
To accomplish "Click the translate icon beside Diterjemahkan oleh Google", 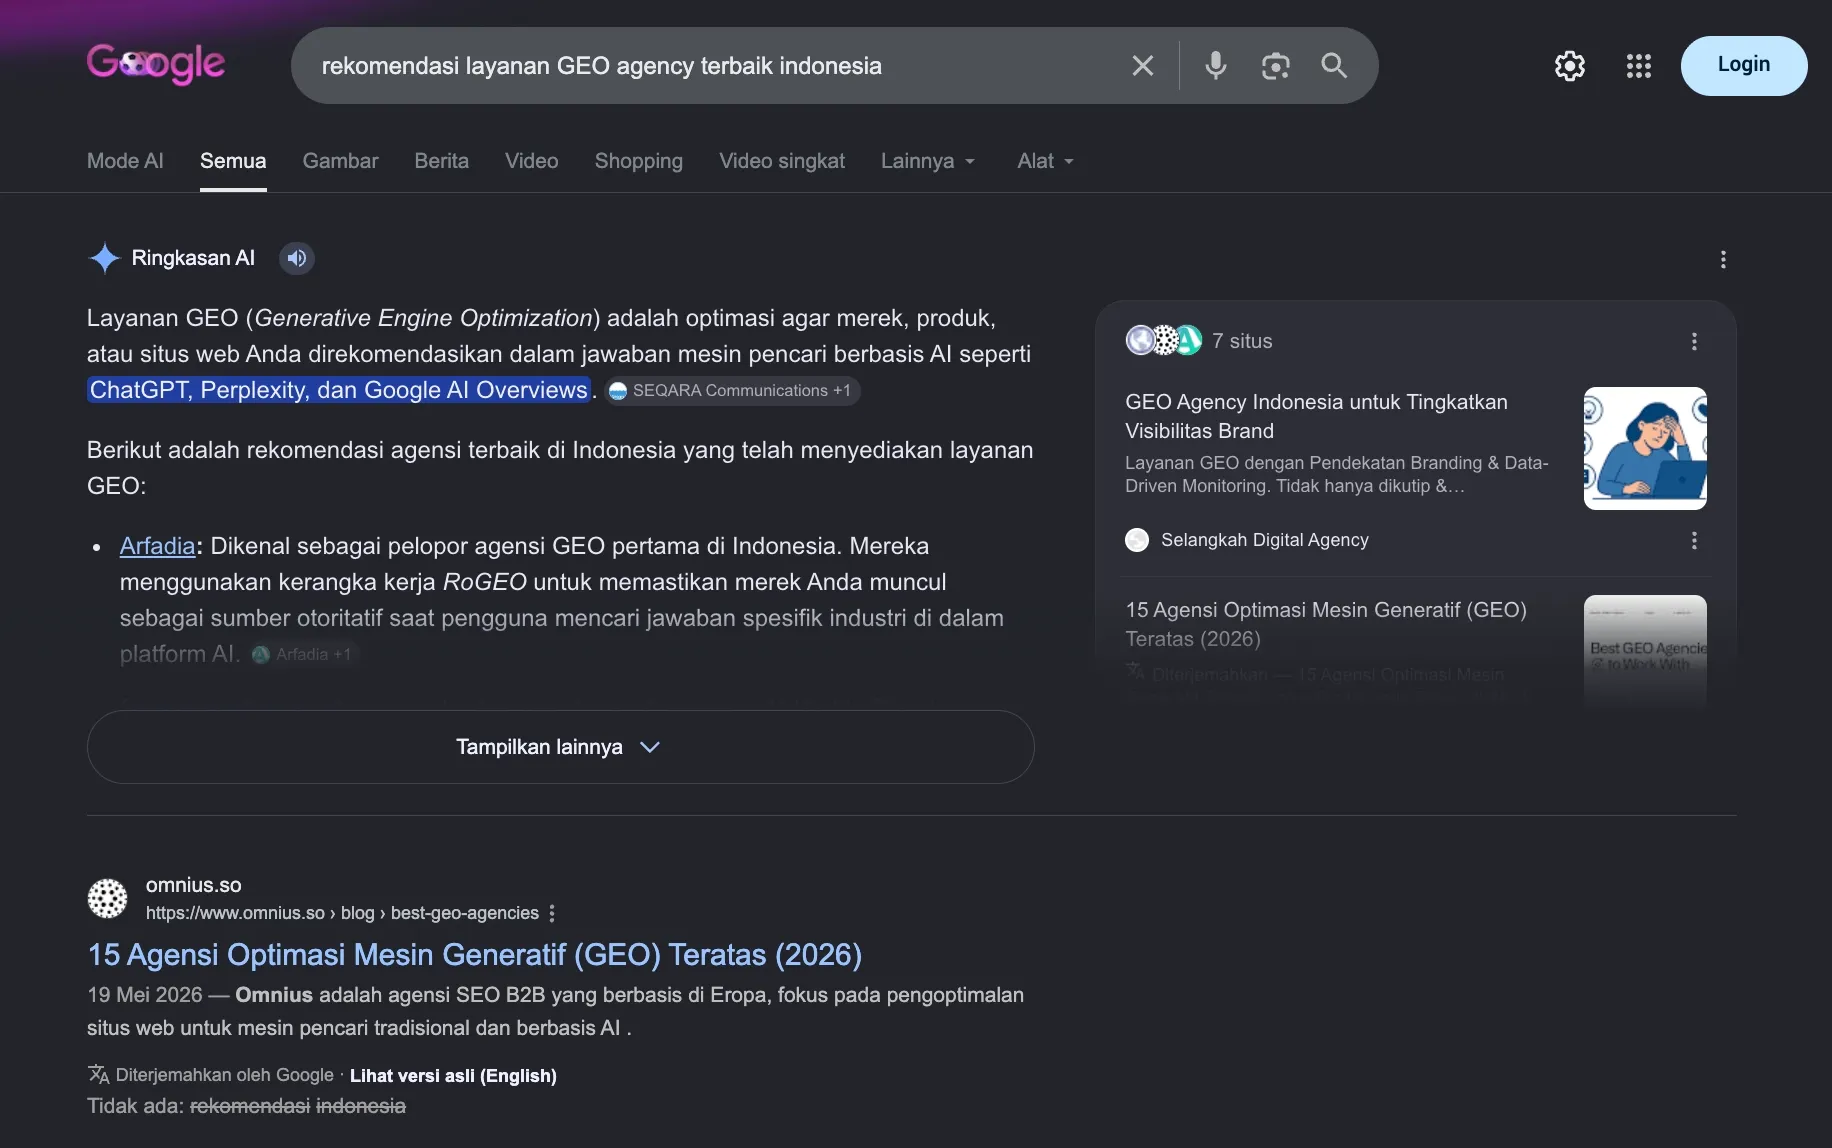I will [x=98, y=1075].
